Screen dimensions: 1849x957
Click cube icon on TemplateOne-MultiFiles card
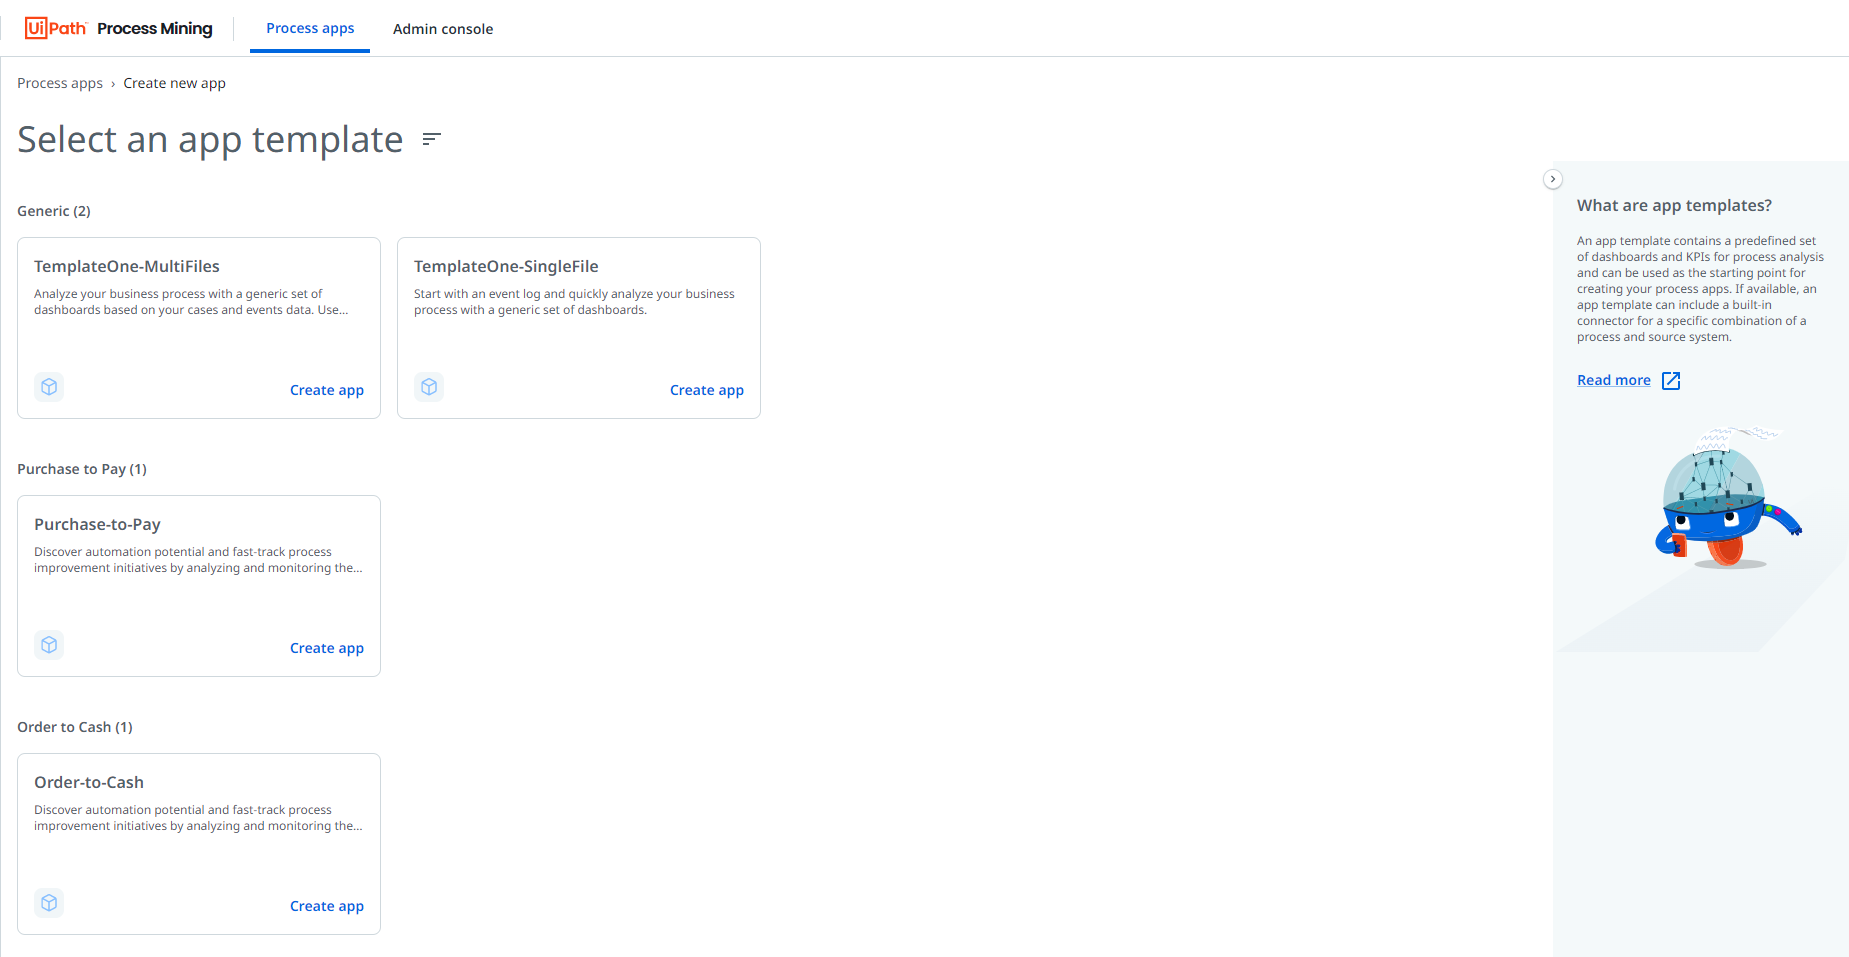(x=49, y=387)
